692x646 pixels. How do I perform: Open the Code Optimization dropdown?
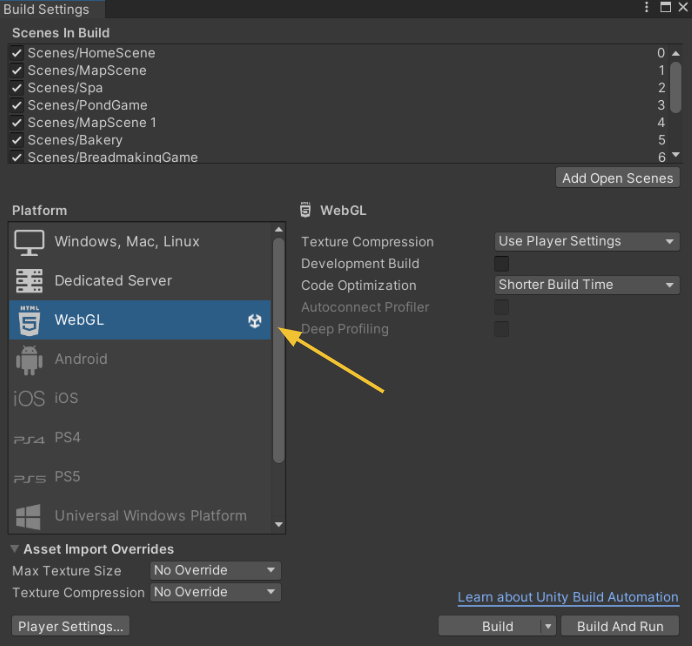coord(587,285)
